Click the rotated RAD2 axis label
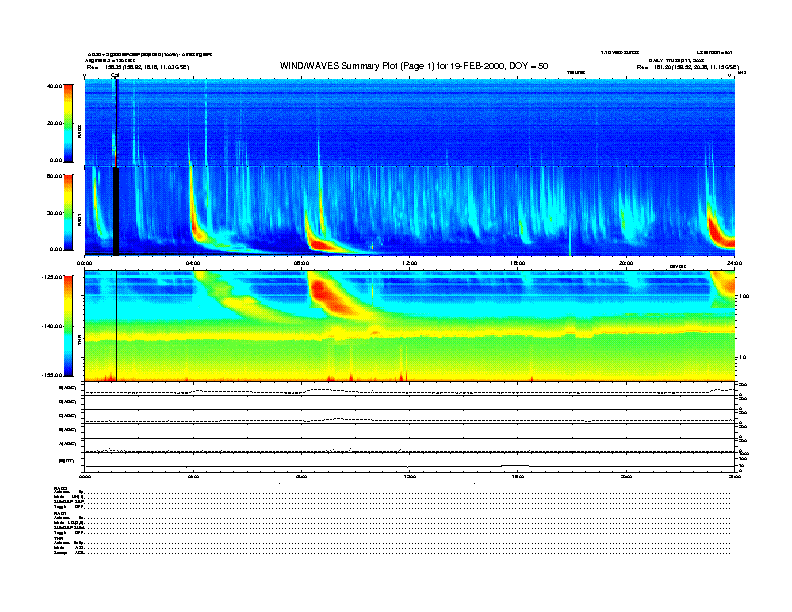Screen dimensions: 792x612 coord(79,132)
